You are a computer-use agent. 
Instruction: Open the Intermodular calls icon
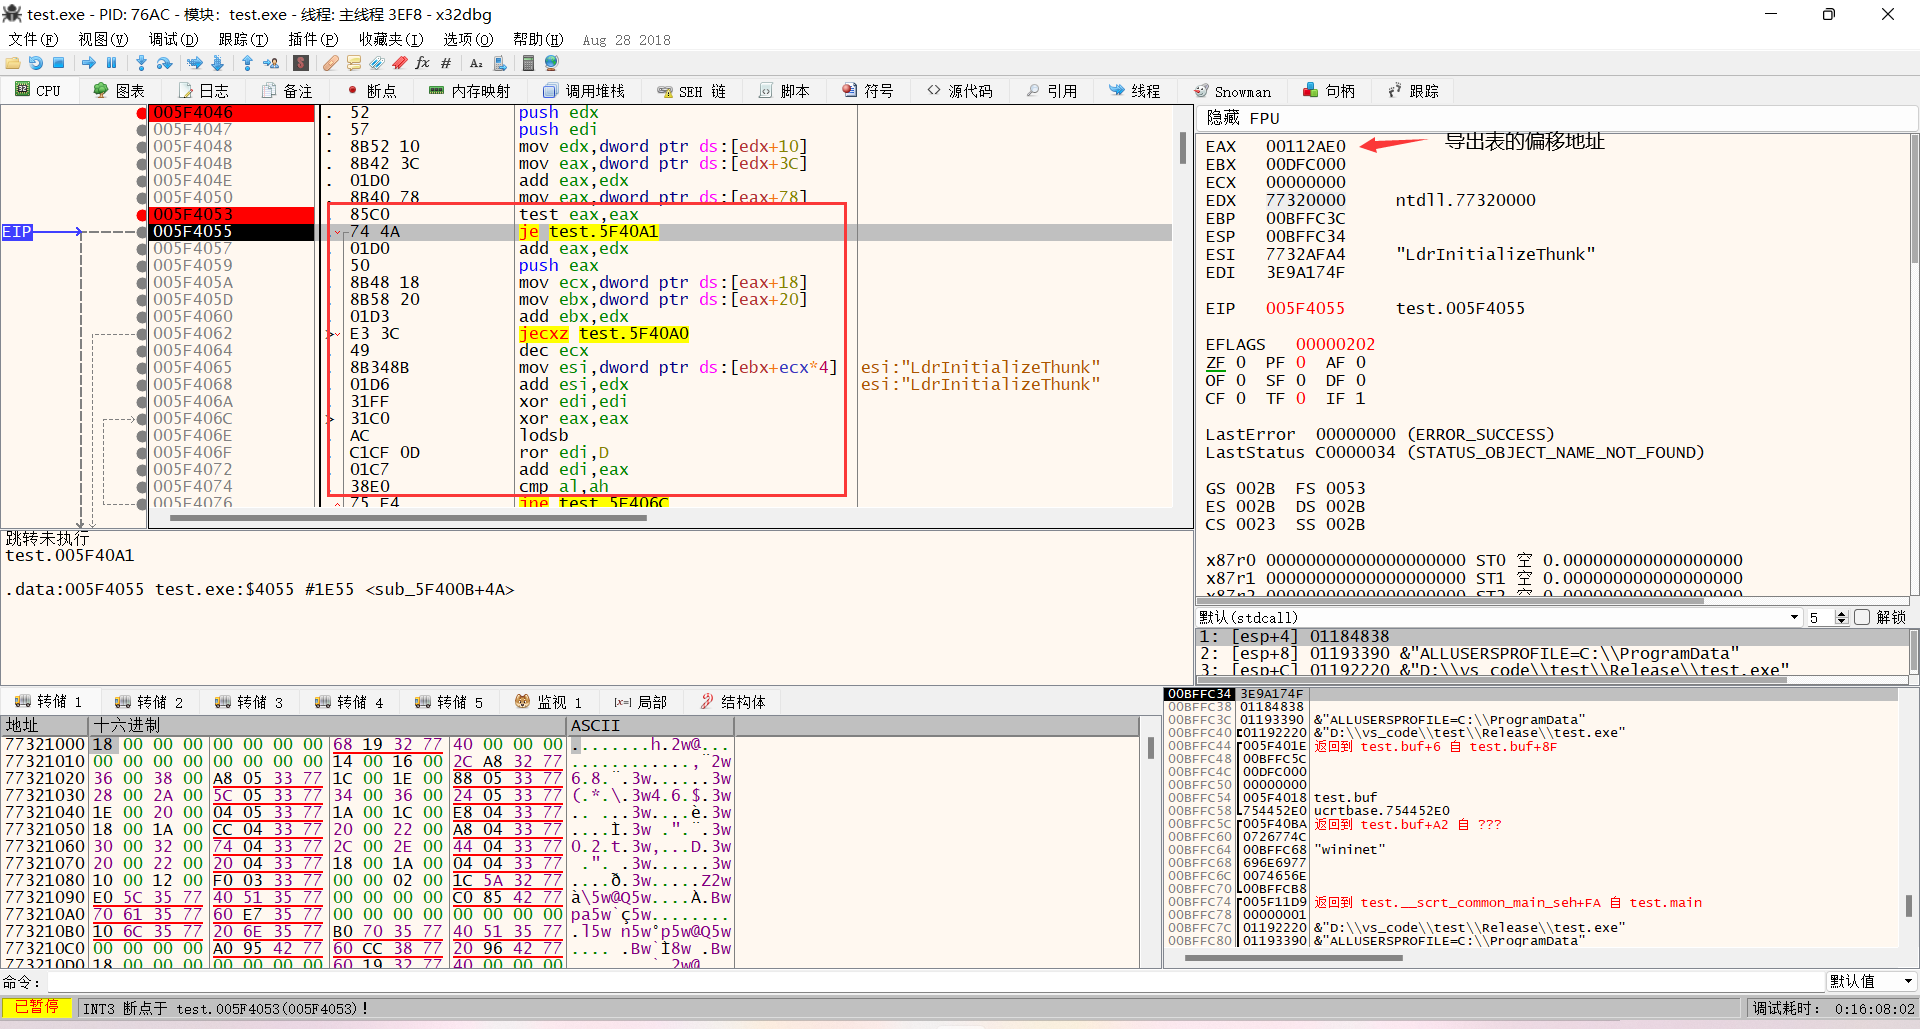coord(500,63)
